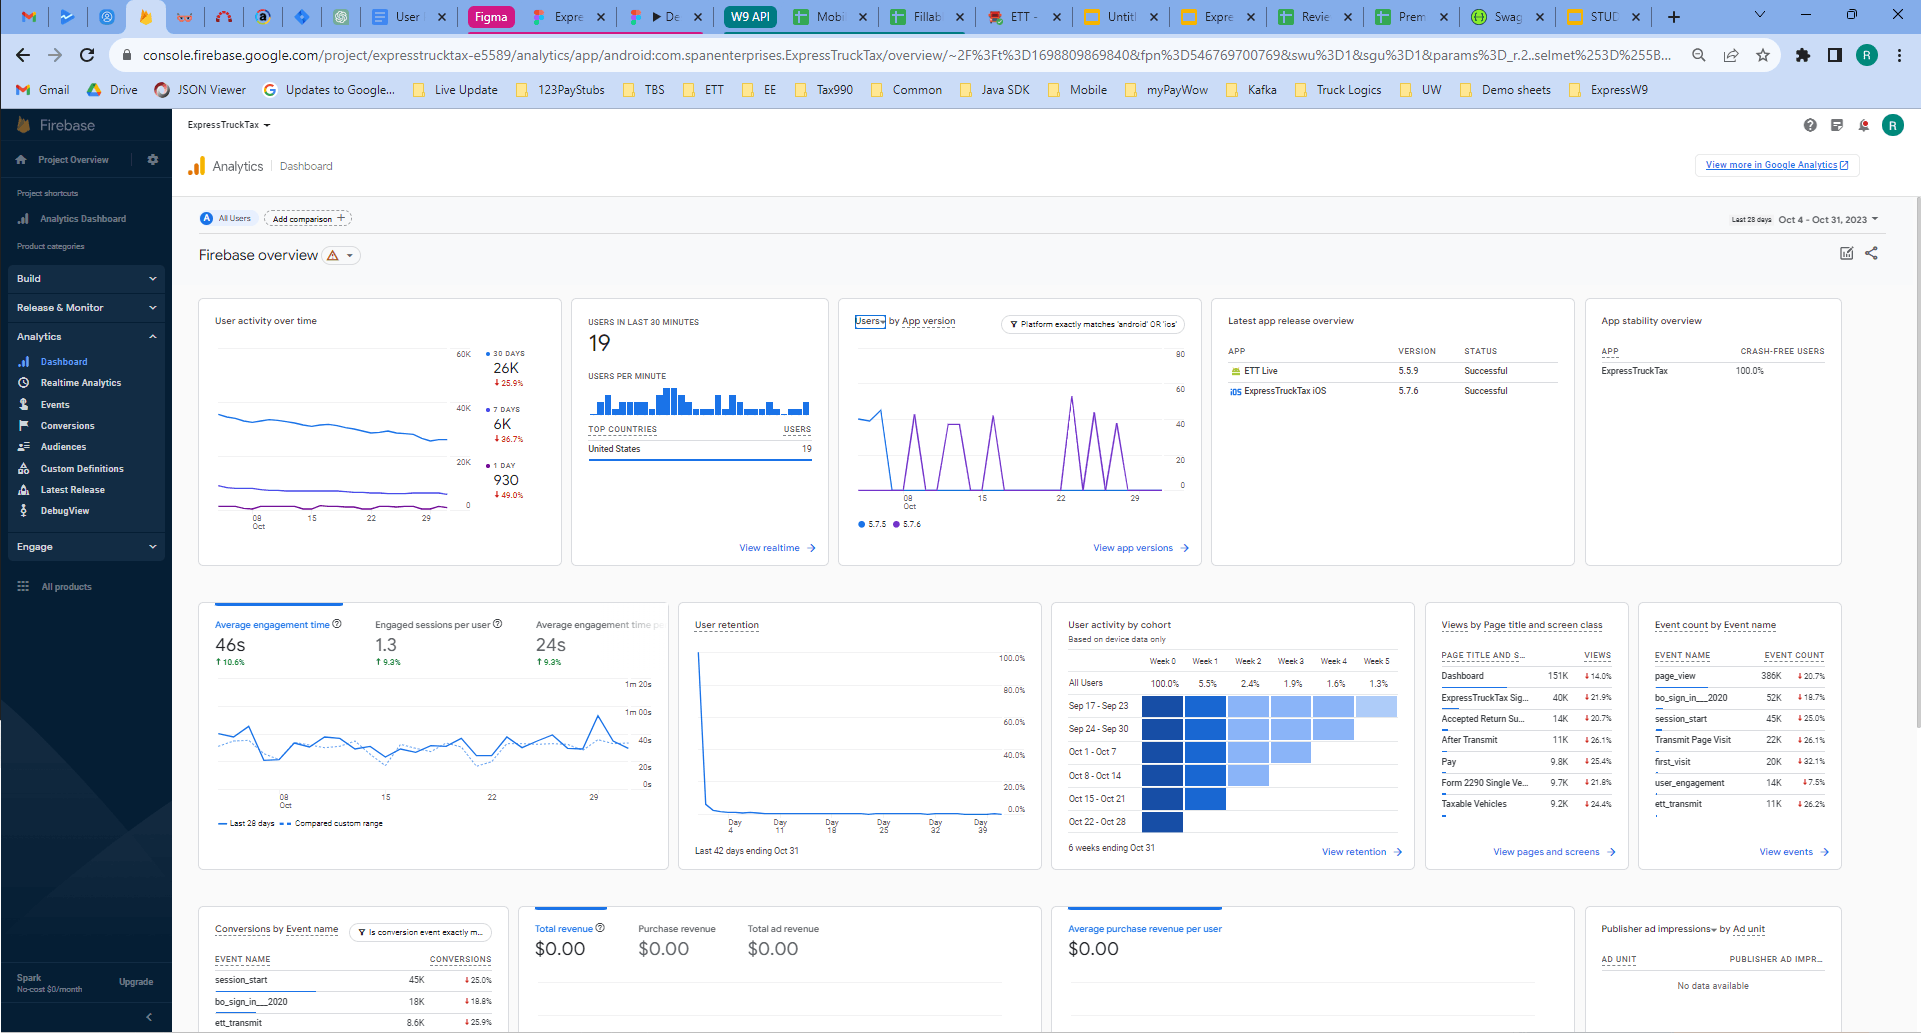Click View realtime link
The width and height of the screenshot is (1921, 1033).
(x=777, y=548)
